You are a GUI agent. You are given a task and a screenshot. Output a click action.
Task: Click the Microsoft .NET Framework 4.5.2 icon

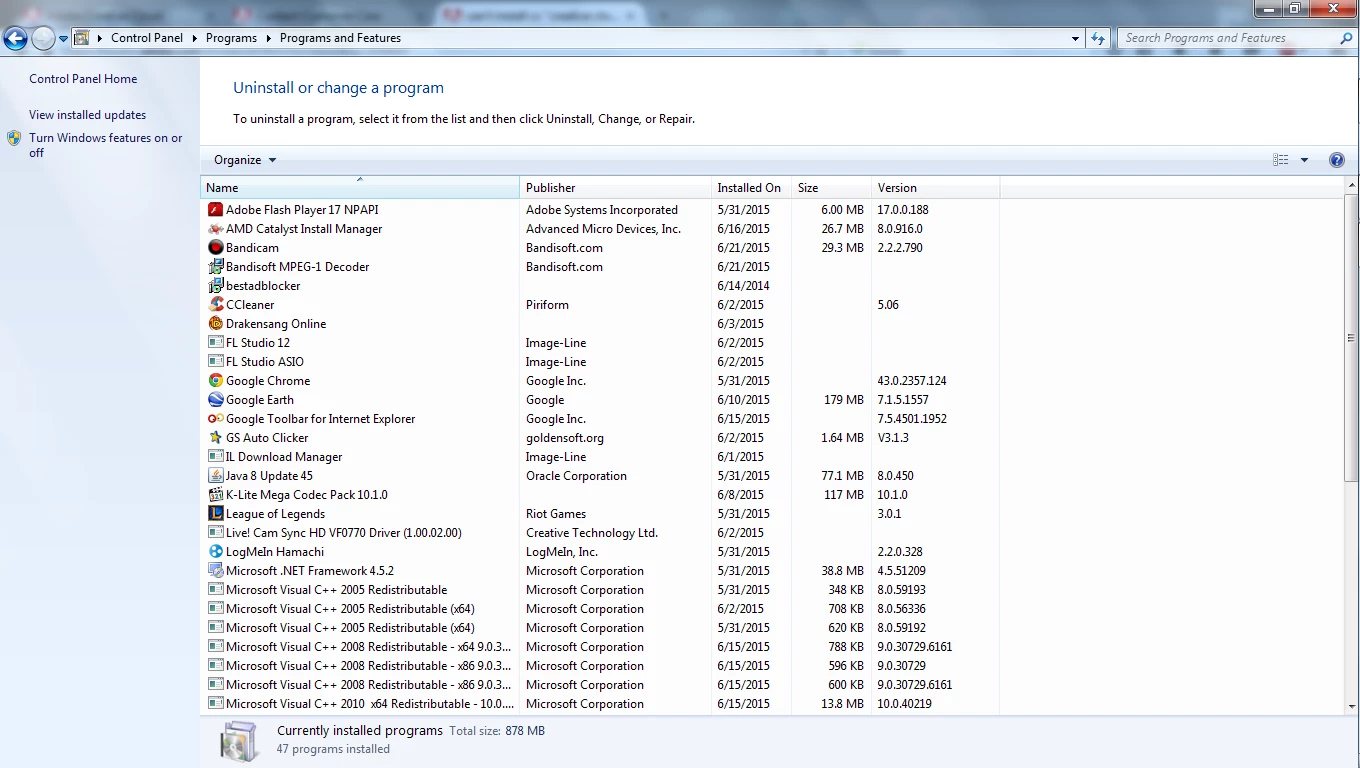click(215, 571)
